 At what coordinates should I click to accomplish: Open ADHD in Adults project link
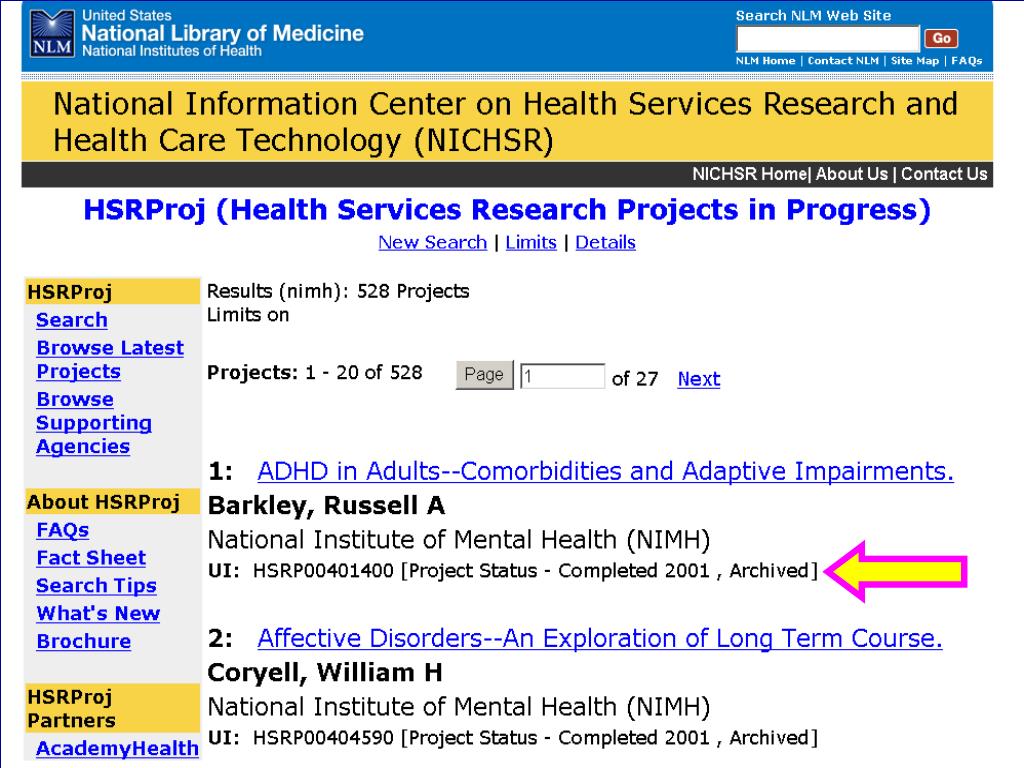605,471
